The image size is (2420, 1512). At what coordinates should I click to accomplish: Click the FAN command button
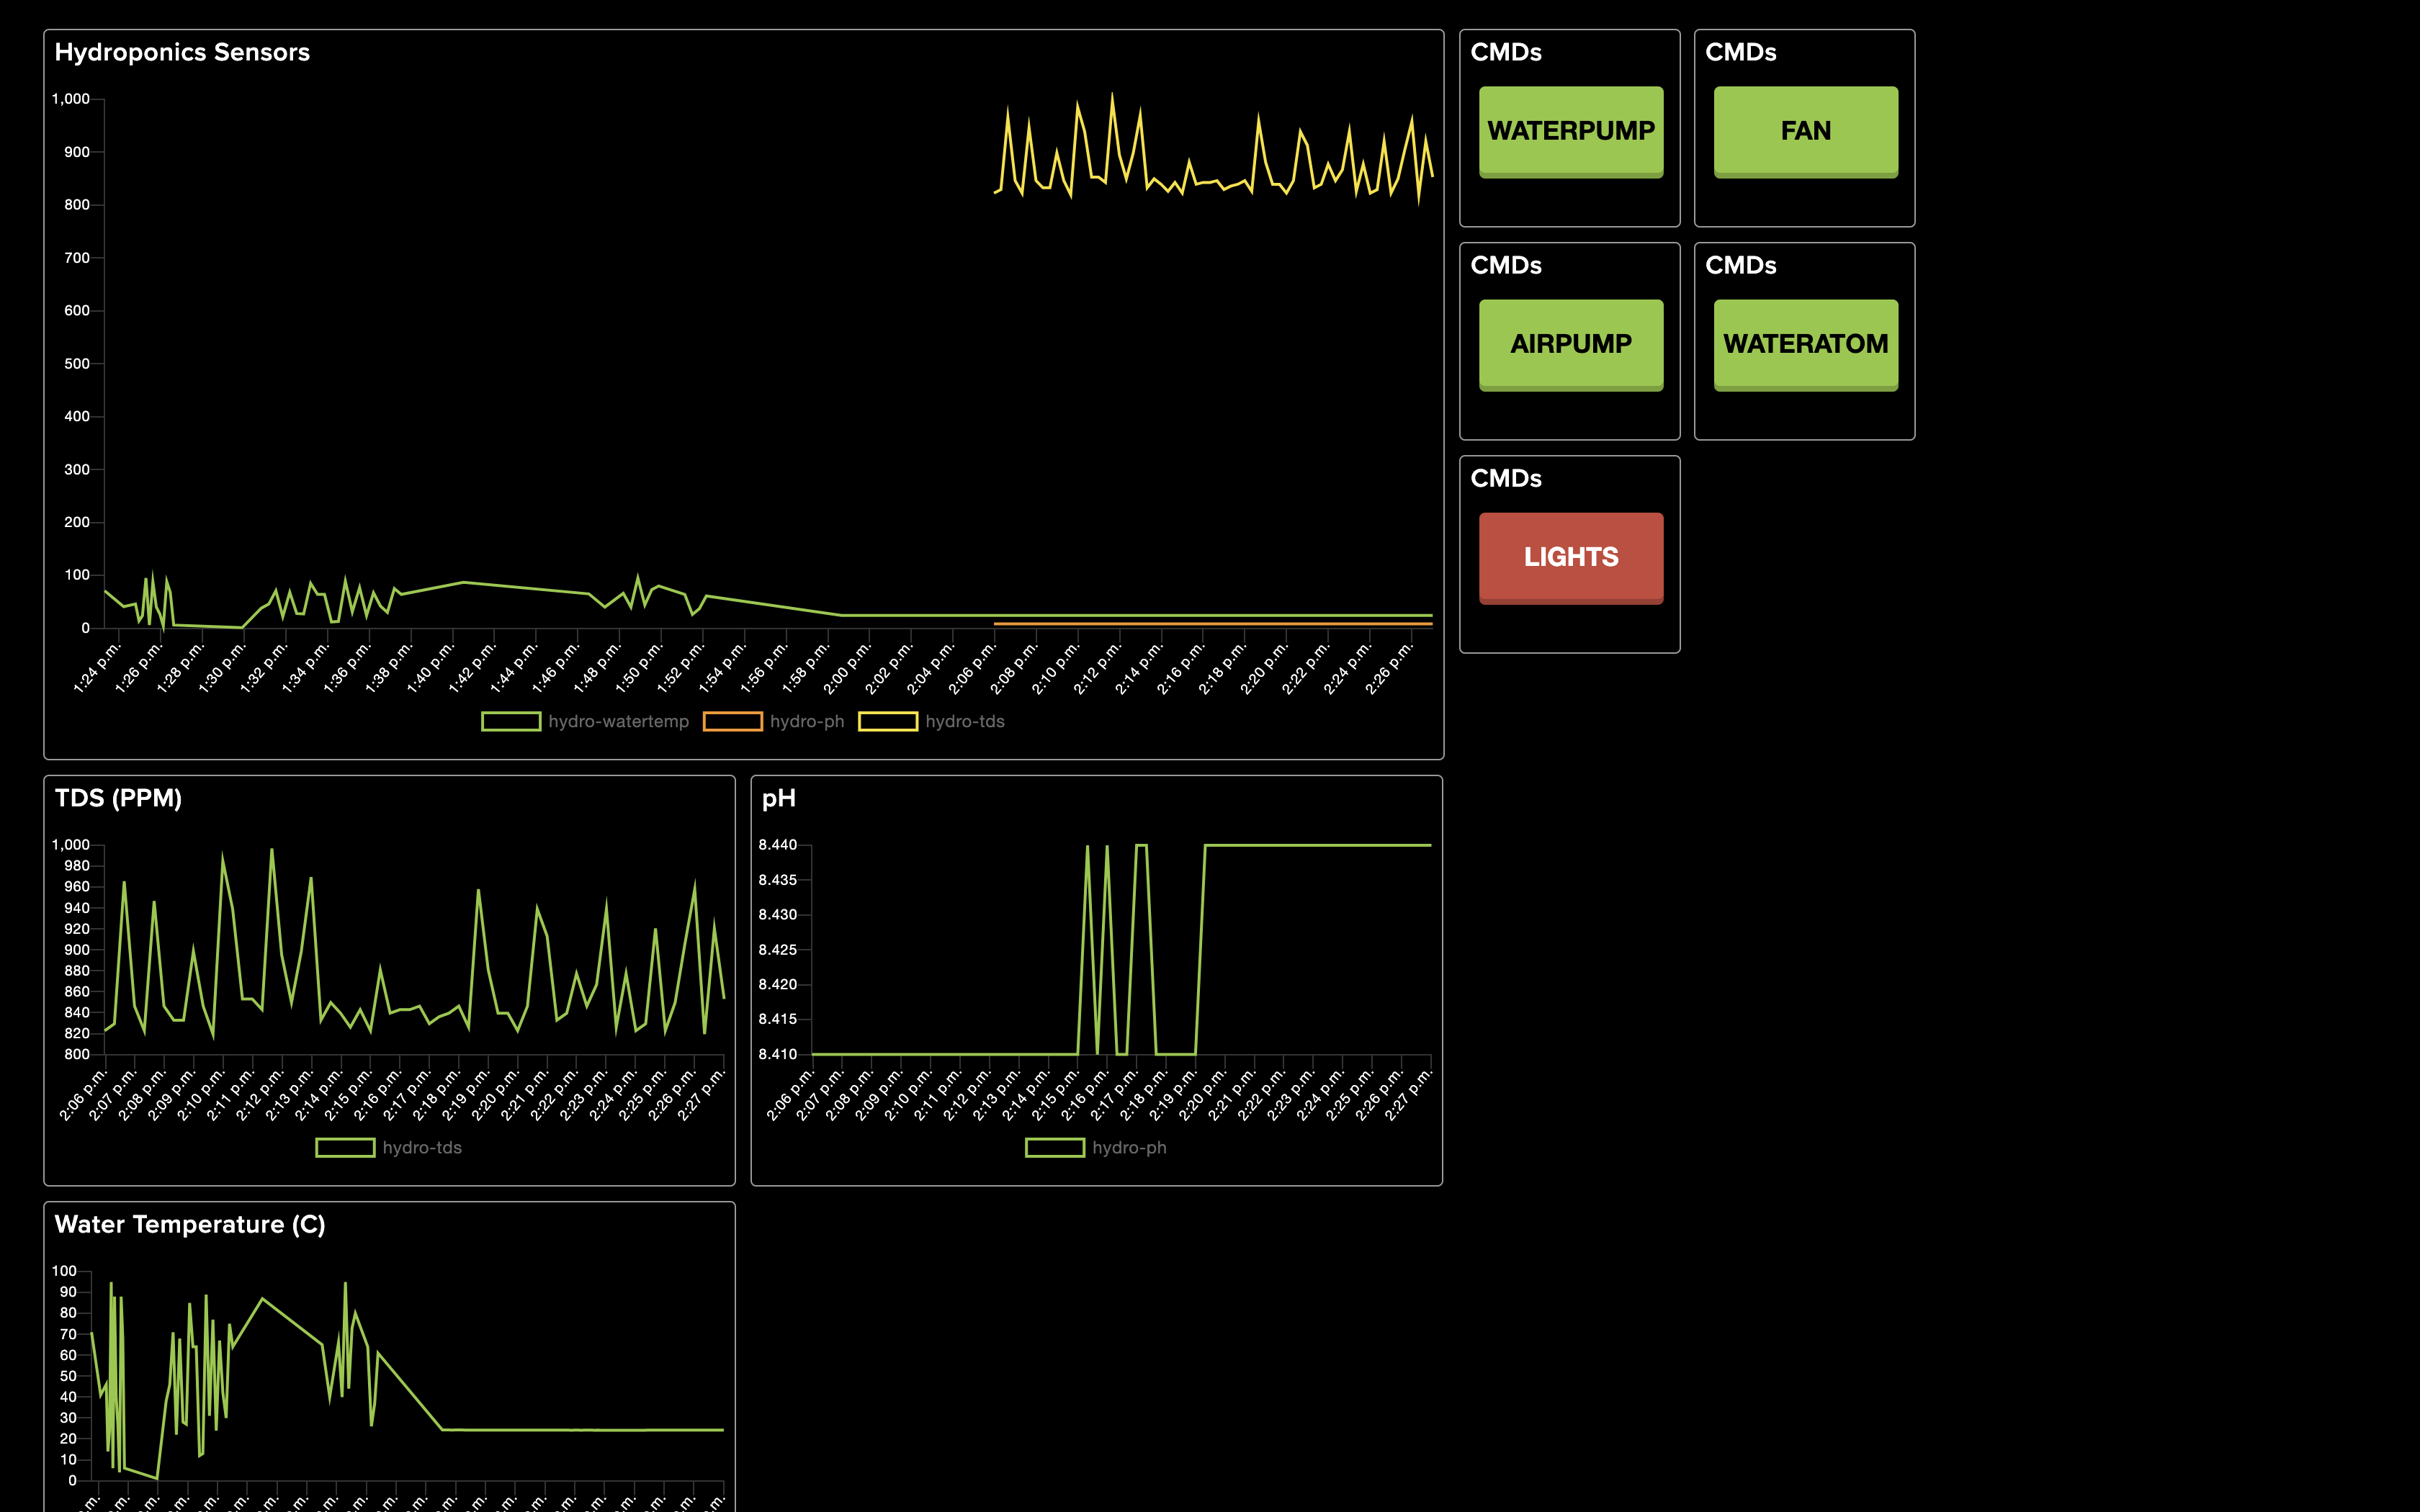click(x=1805, y=131)
